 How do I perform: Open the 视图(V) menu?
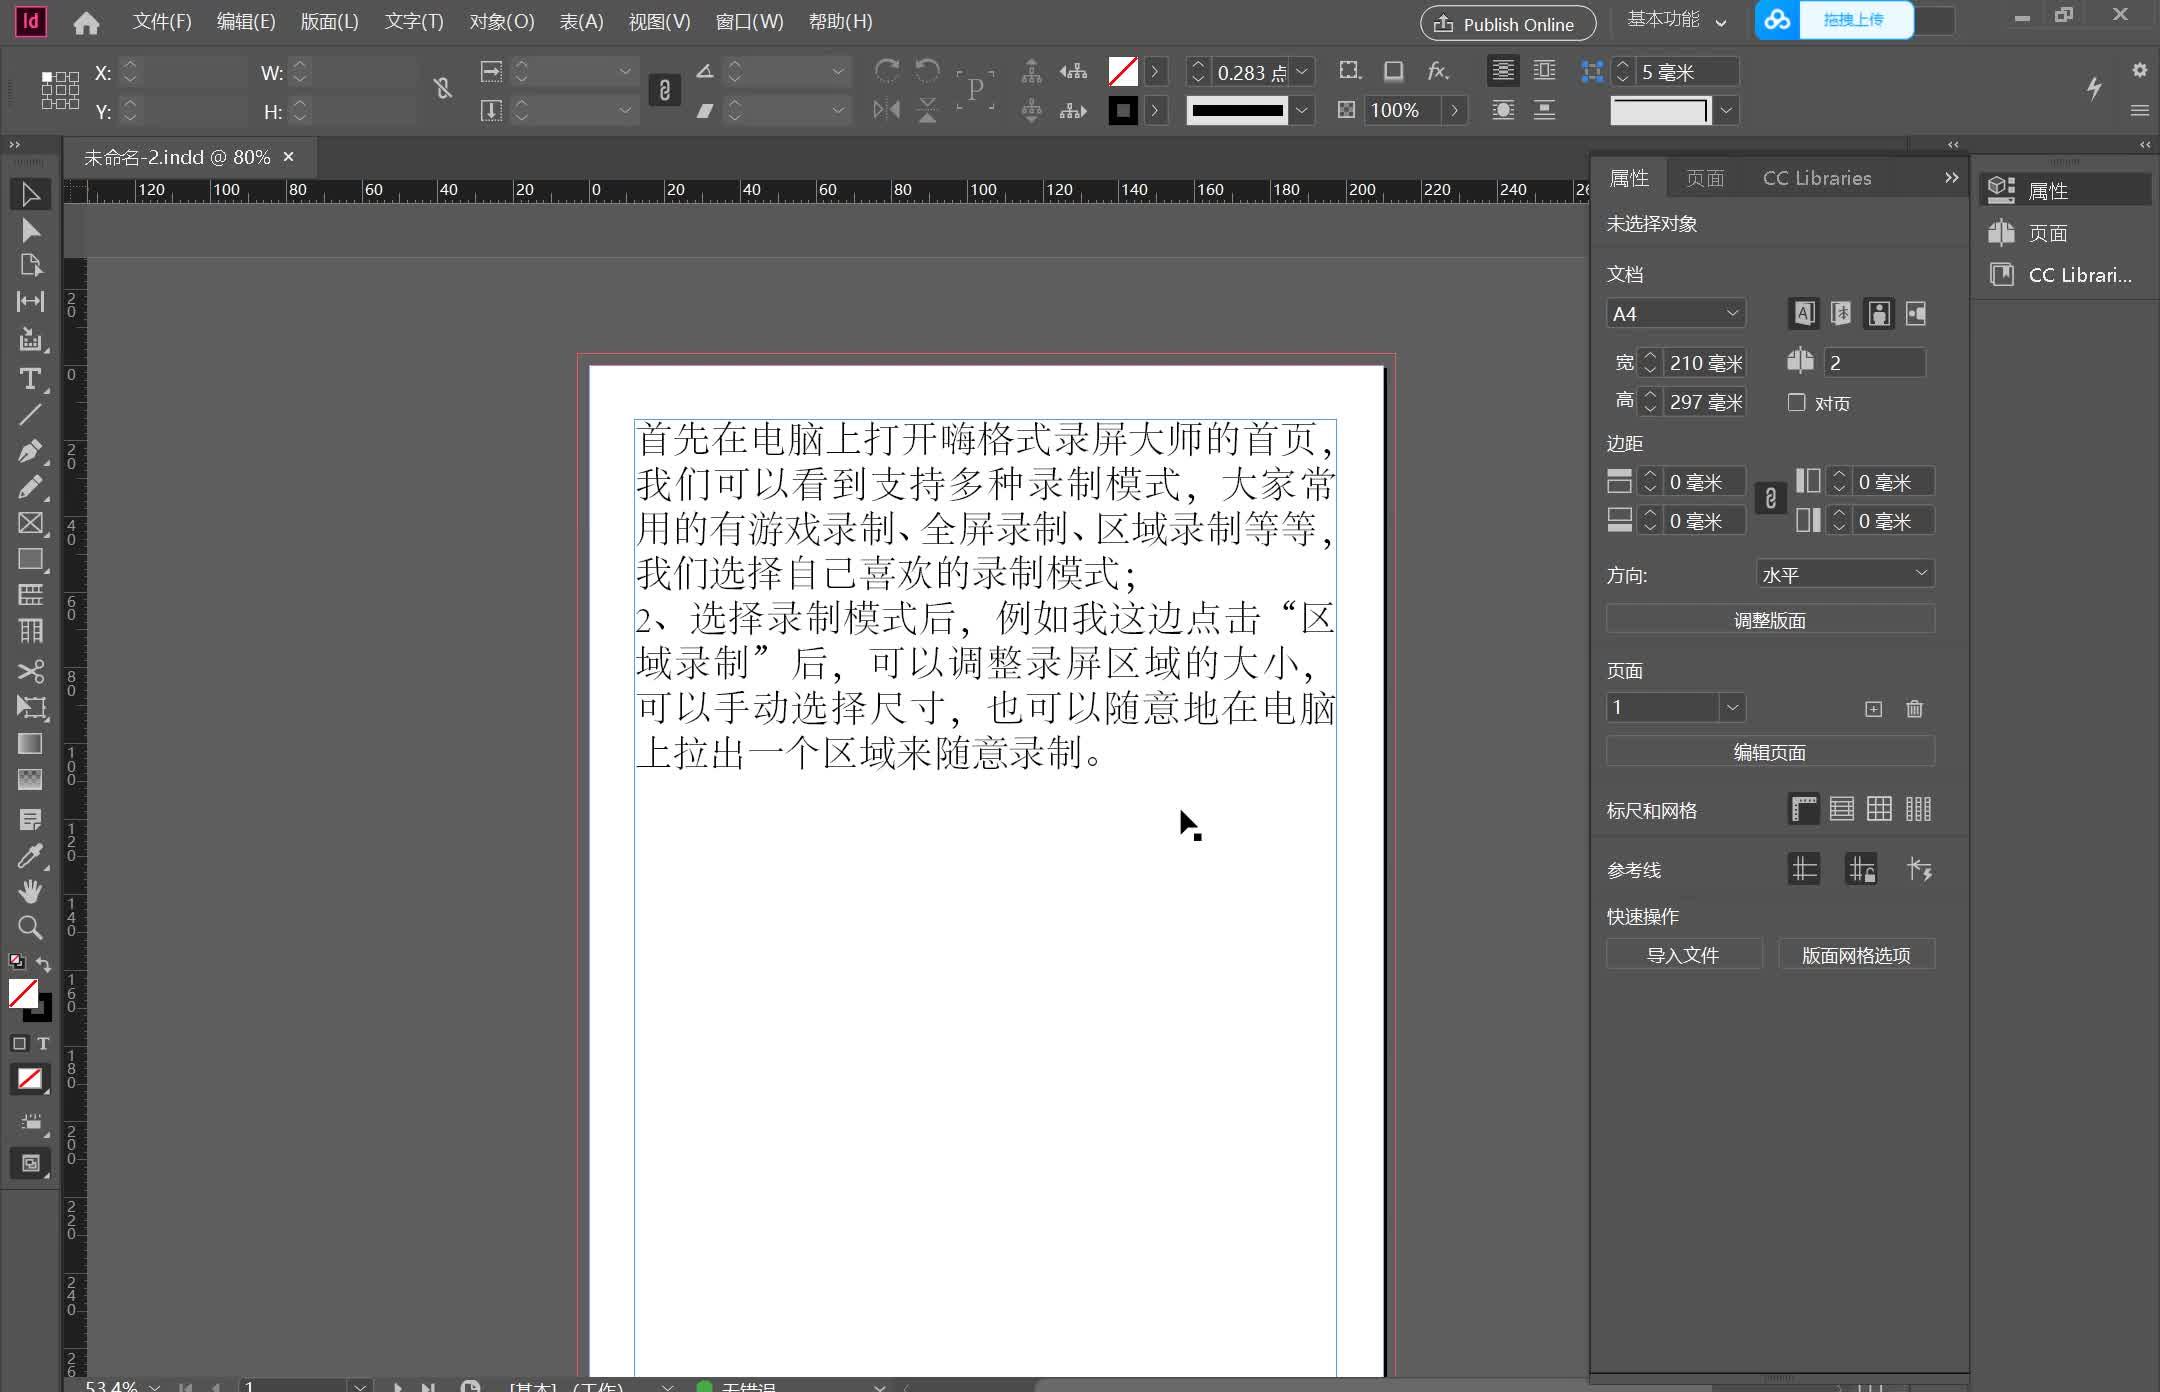(x=657, y=21)
